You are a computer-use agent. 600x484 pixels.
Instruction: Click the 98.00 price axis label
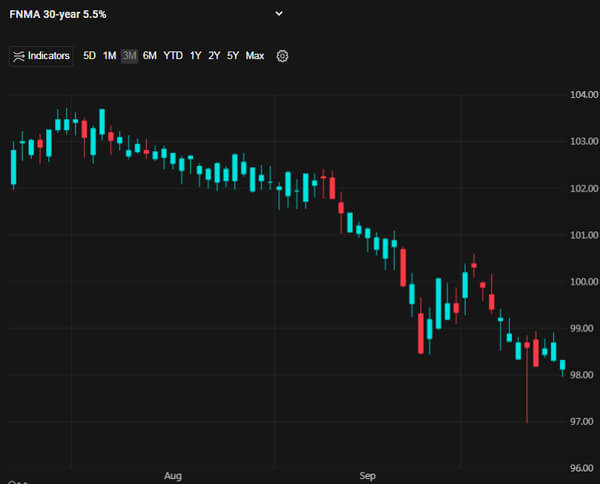[x=582, y=375]
